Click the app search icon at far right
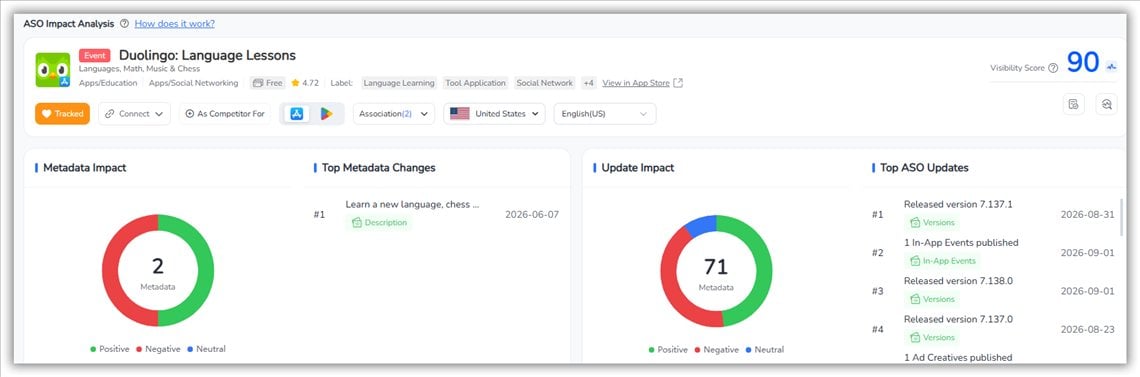Image resolution: width=1140 pixels, height=377 pixels. pyautogui.click(x=1107, y=105)
